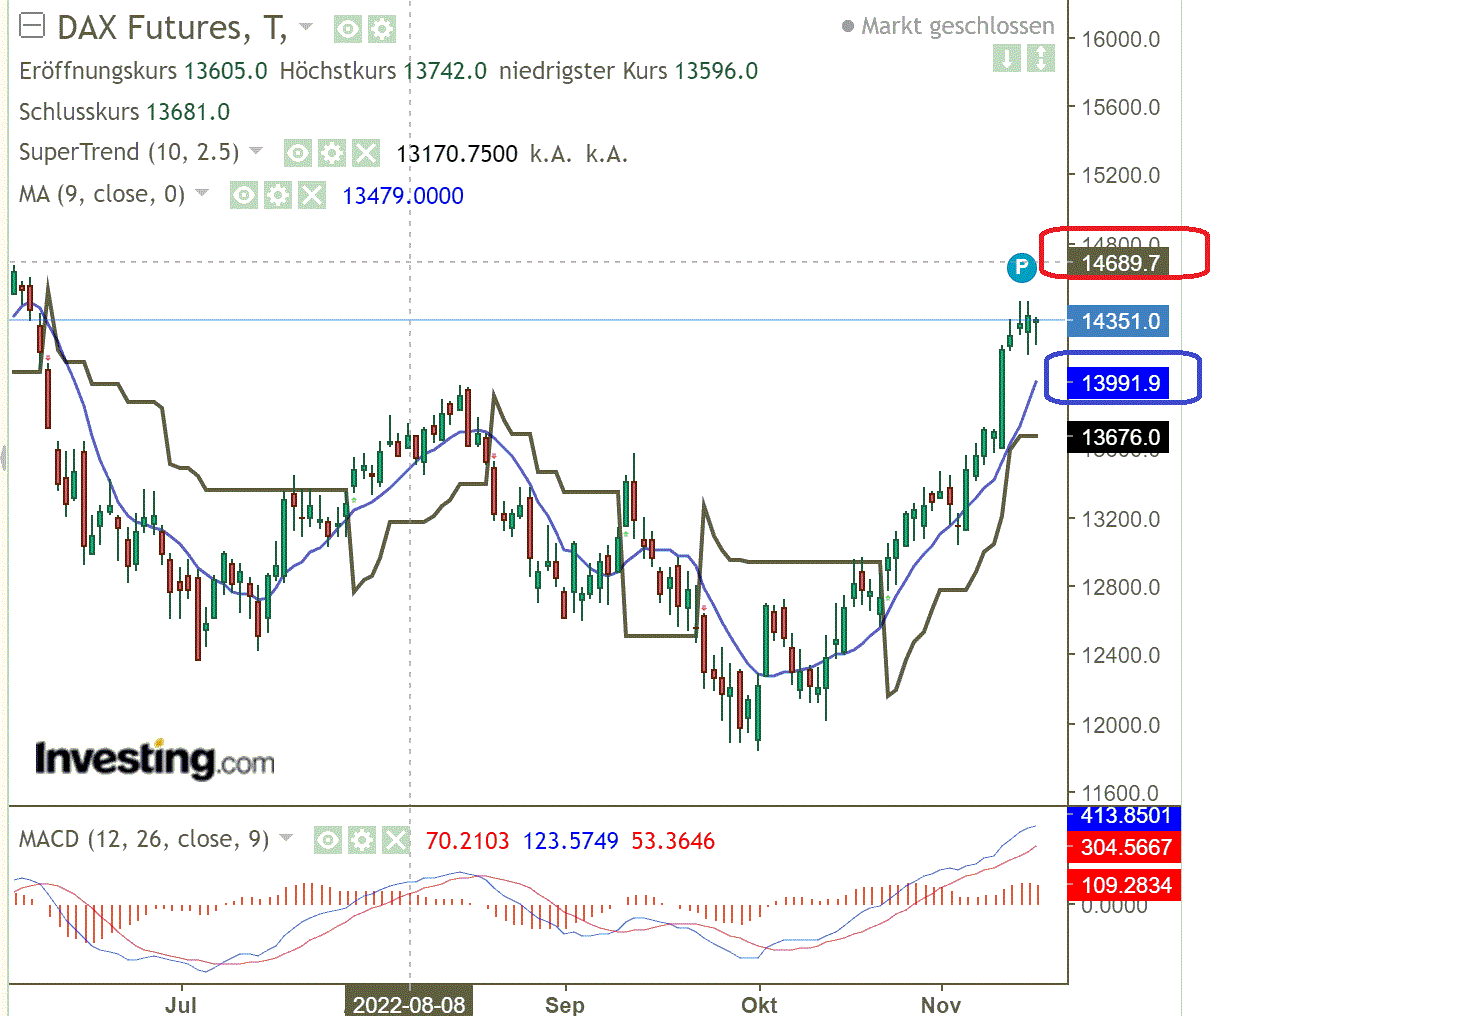Open the DAX Futures dropdown arrow

coord(305,28)
